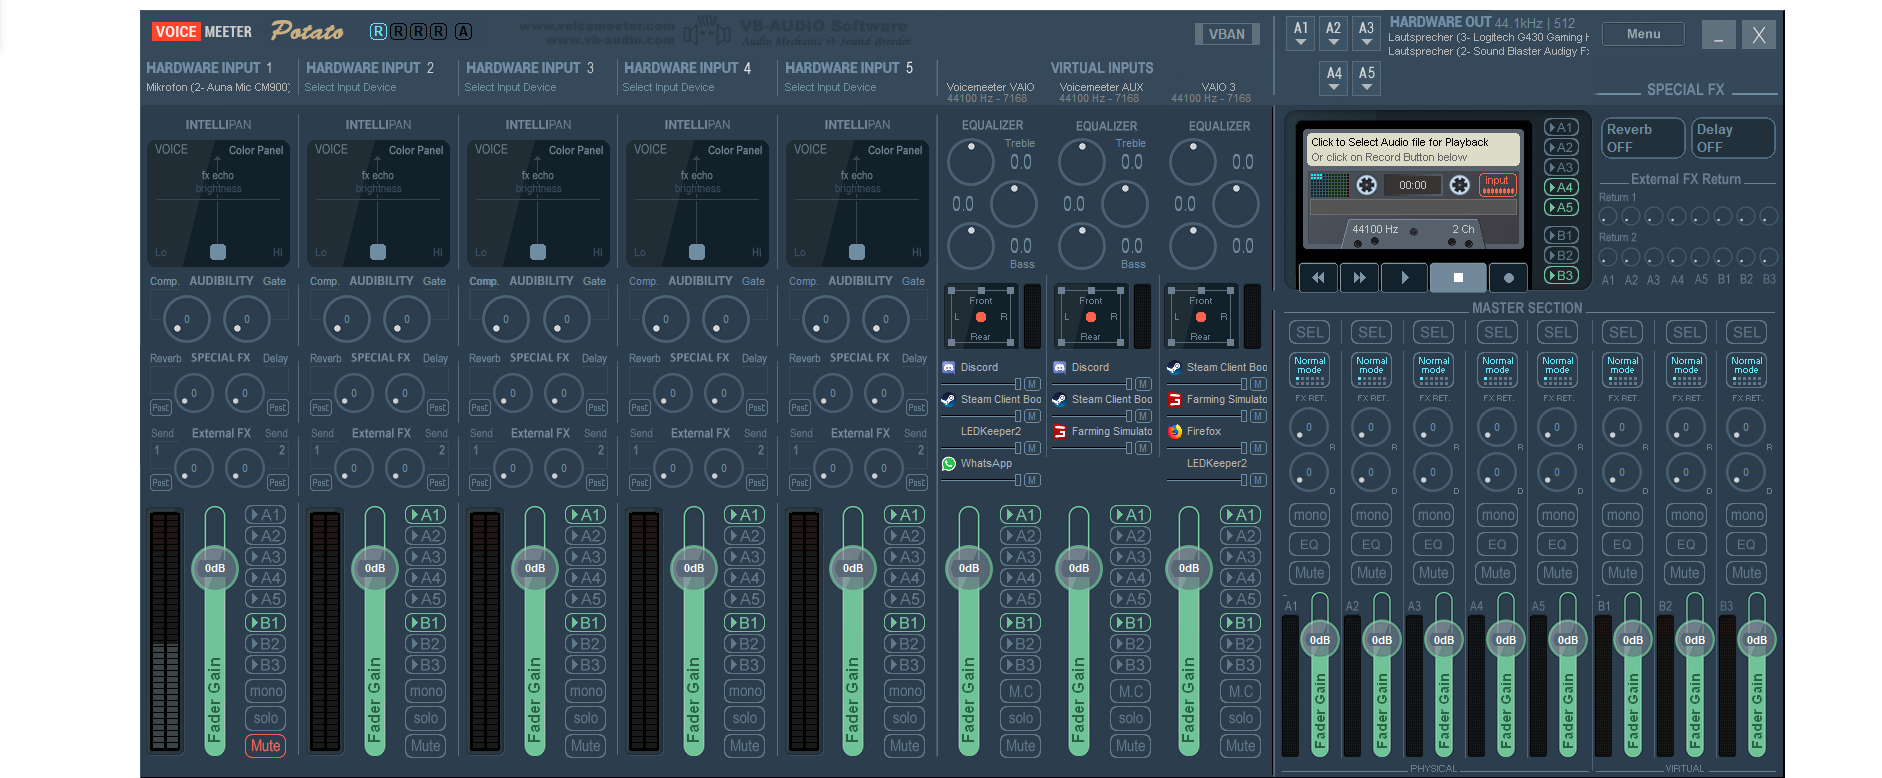Open the A3 hardware output device dropdown
Screen dimensions: 1882x778
1366,34
